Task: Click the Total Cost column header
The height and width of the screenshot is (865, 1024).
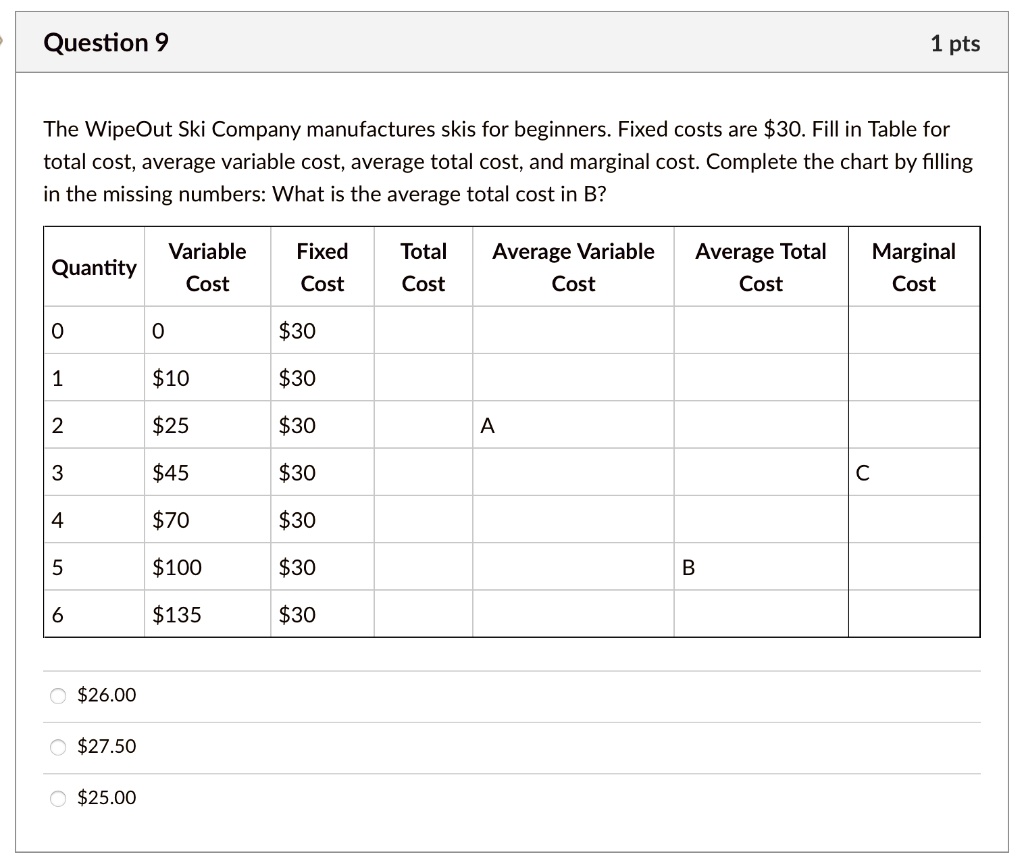Action: [x=423, y=266]
